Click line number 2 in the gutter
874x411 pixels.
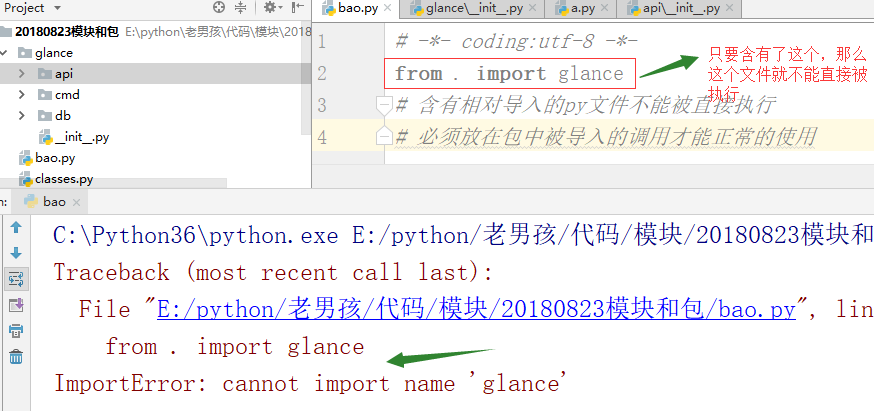click(x=322, y=74)
